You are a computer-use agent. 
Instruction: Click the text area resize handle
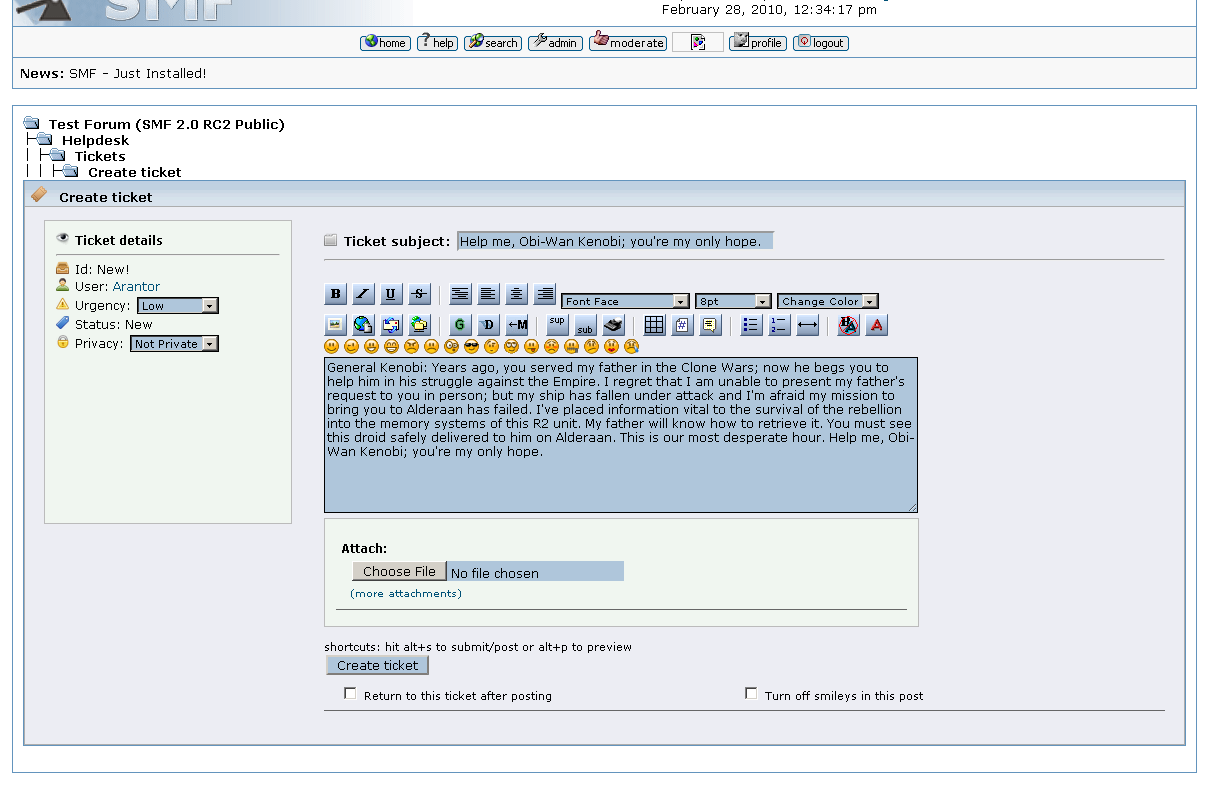911,507
